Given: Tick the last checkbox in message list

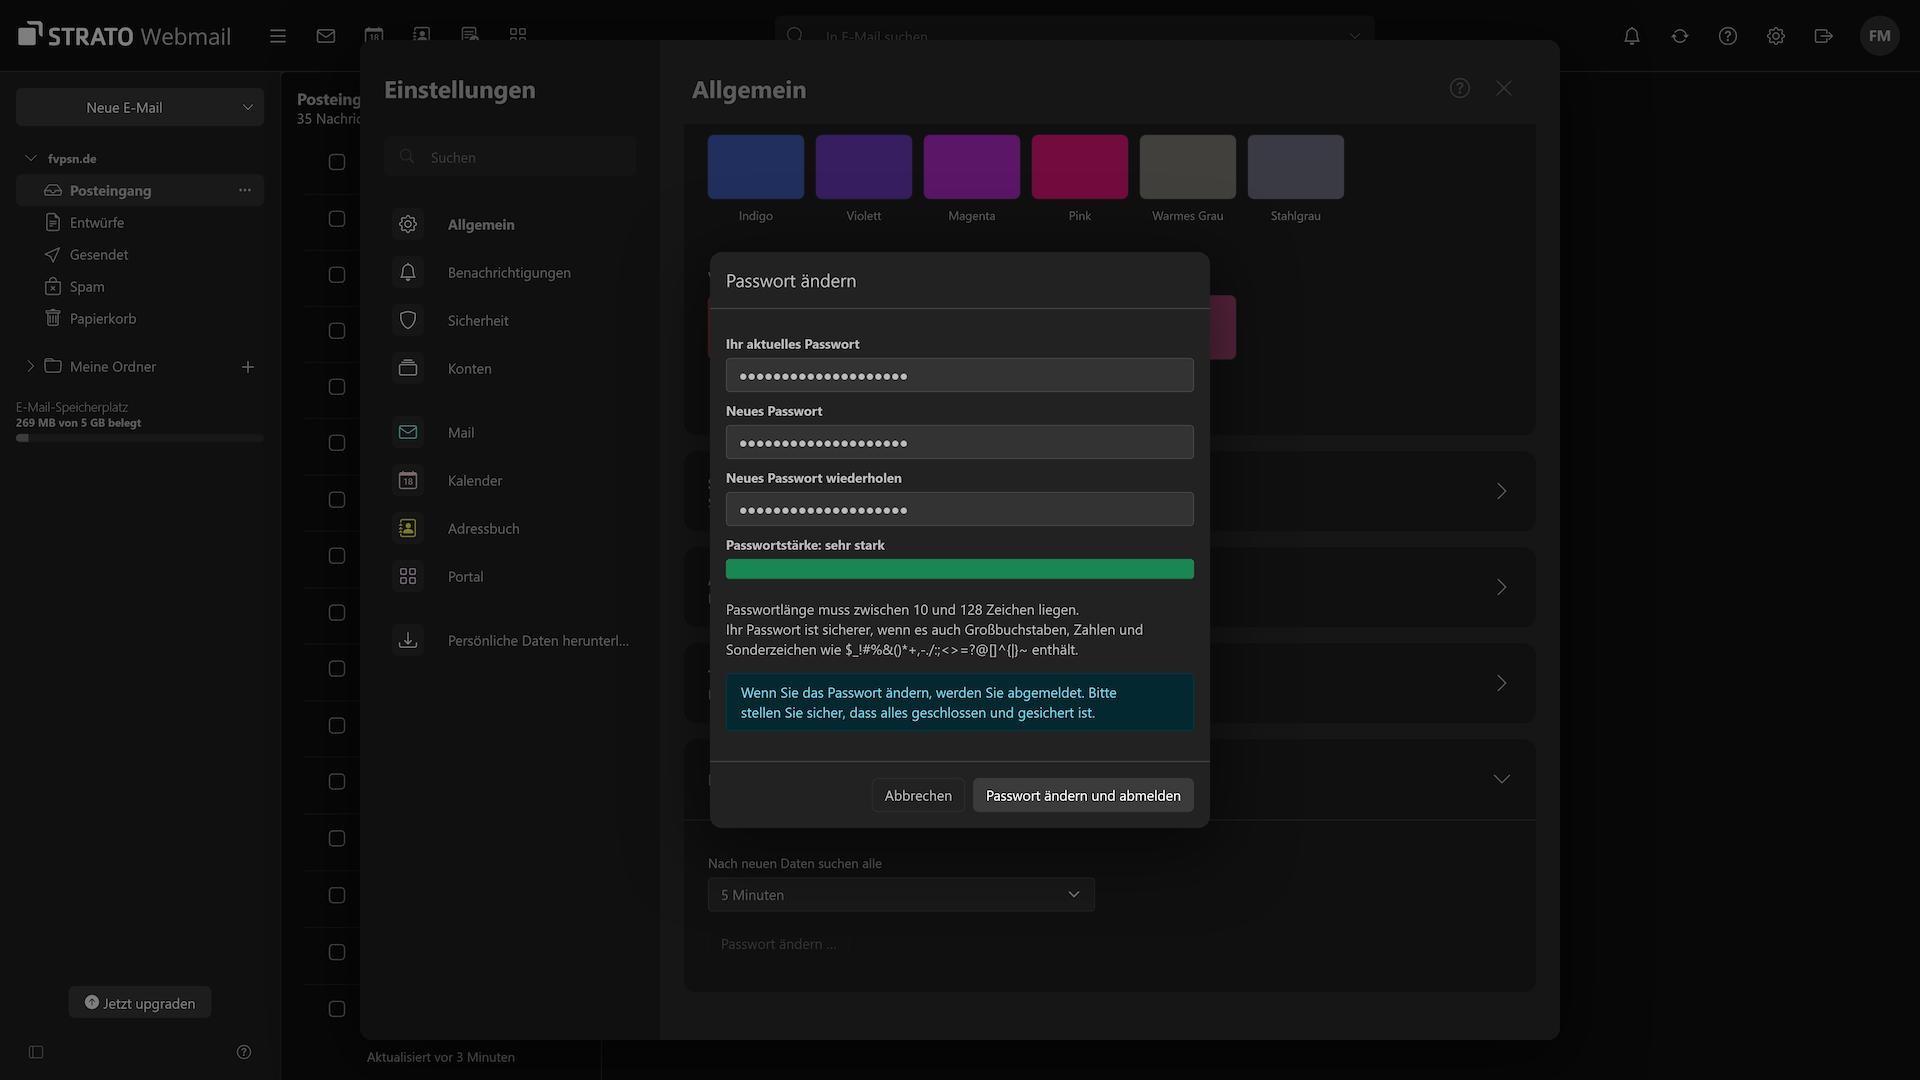Looking at the screenshot, I should click(337, 1009).
